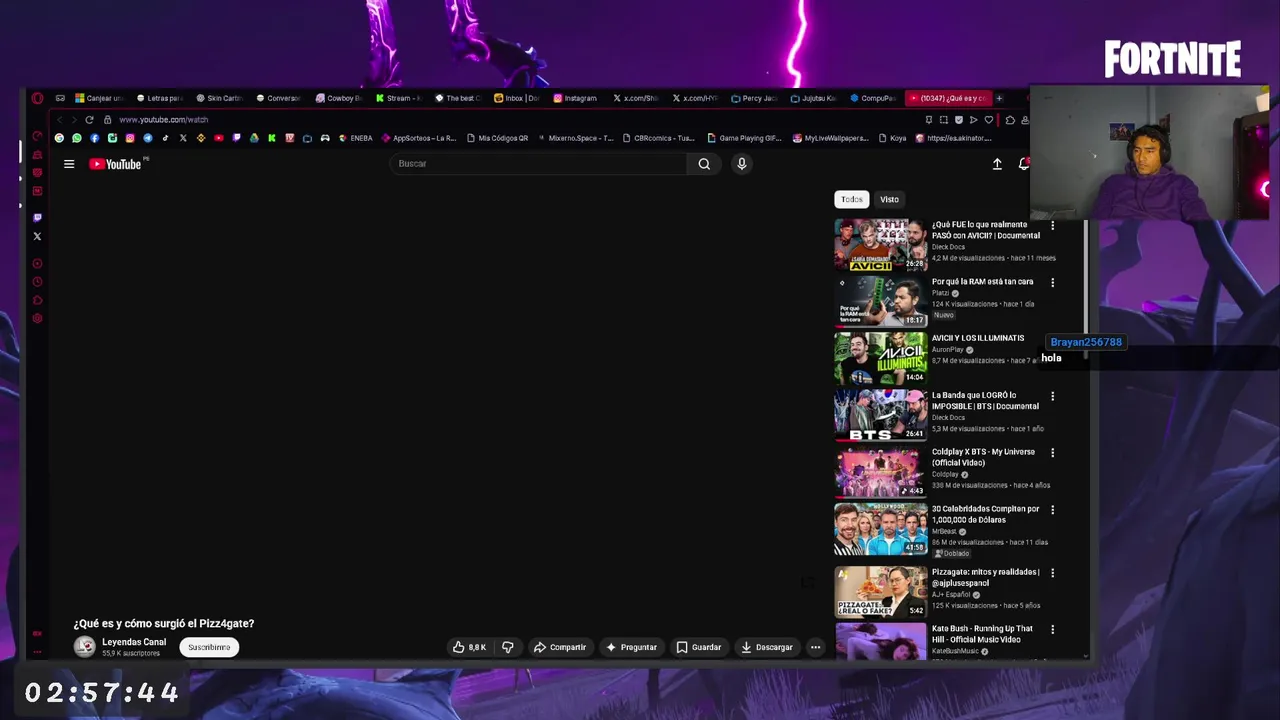Viewport: 1280px width, 720px height.
Task: Click the heart icon in address bar
Action: pyautogui.click(x=988, y=120)
